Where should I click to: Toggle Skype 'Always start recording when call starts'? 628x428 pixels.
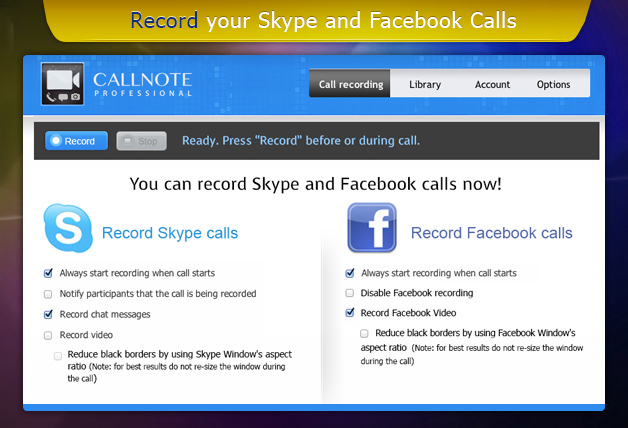(48, 273)
